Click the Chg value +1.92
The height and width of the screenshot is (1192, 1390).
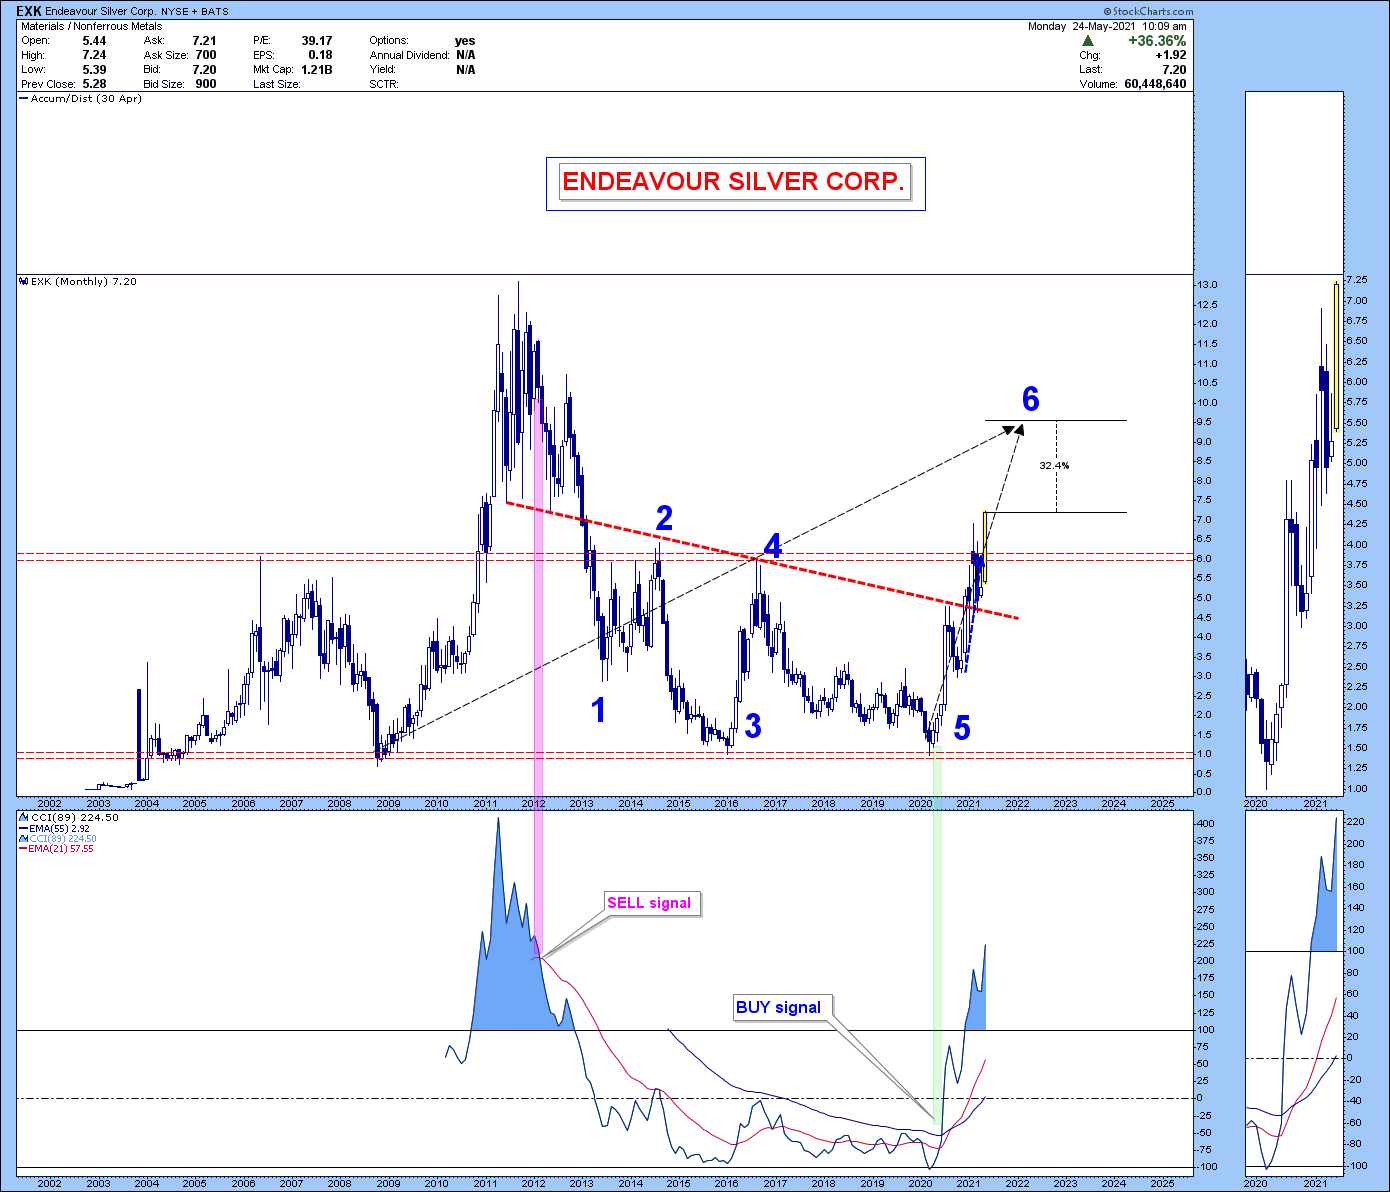click(1171, 55)
